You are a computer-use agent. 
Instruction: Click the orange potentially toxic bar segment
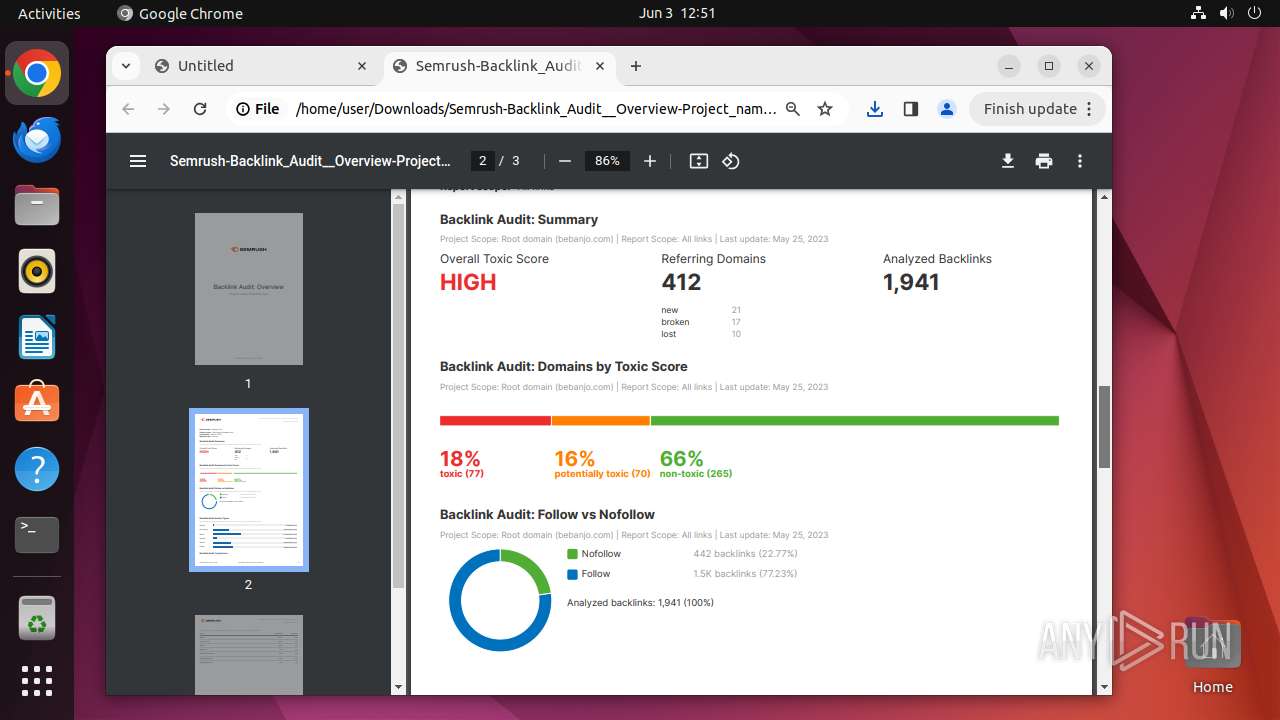click(x=600, y=421)
